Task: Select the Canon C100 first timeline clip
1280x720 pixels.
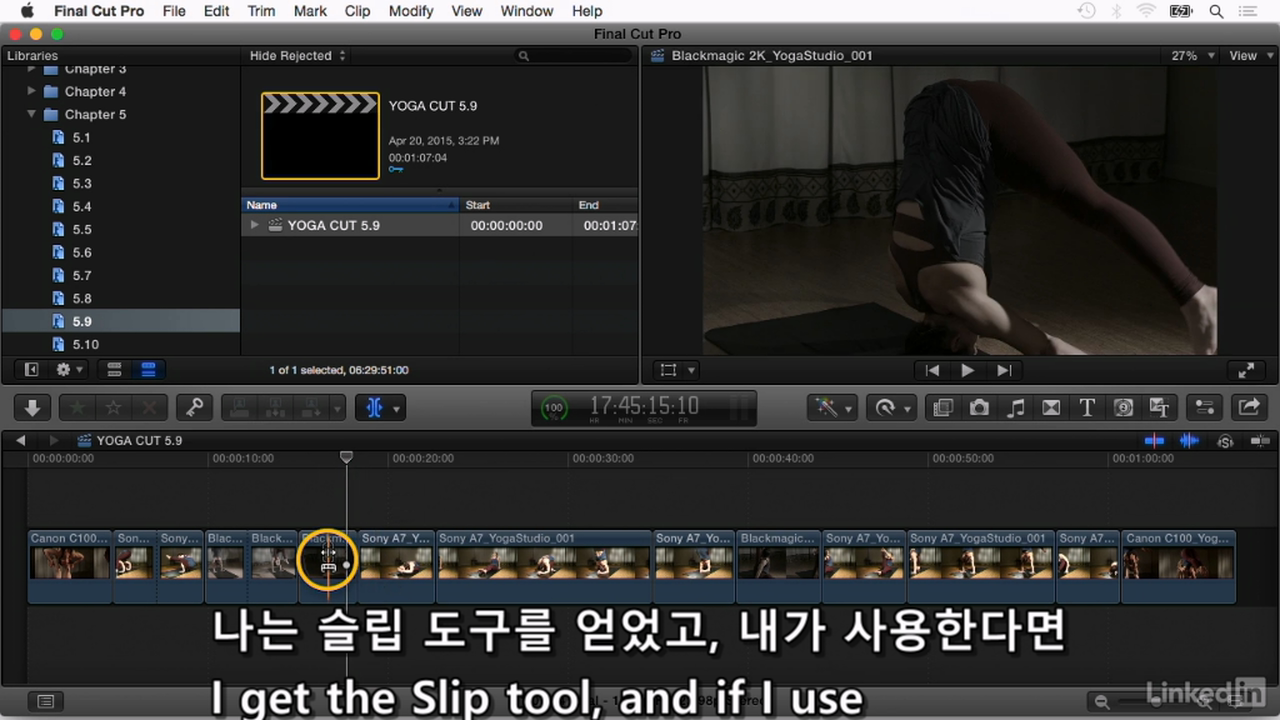Action: tap(70, 566)
